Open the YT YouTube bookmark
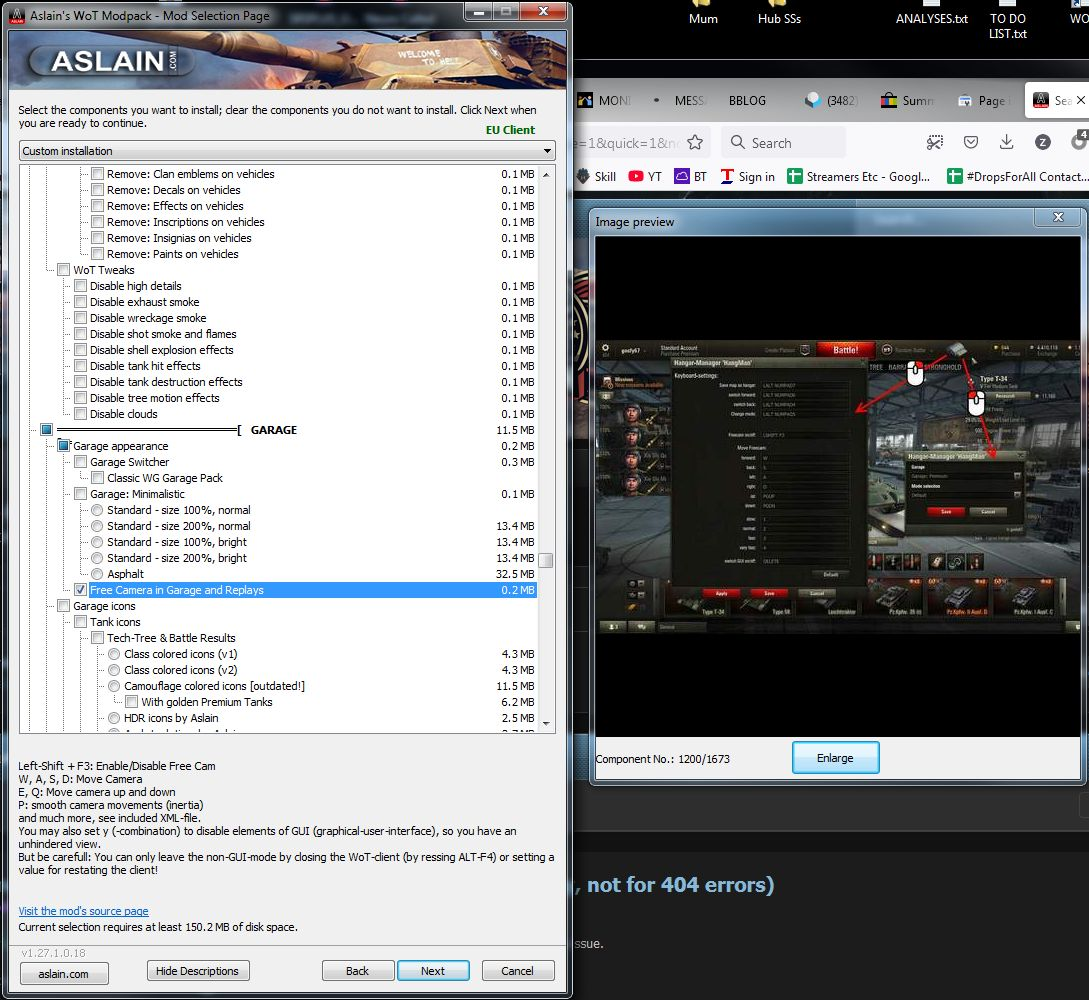Viewport: 1089px width, 1000px height. coord(645,176)
